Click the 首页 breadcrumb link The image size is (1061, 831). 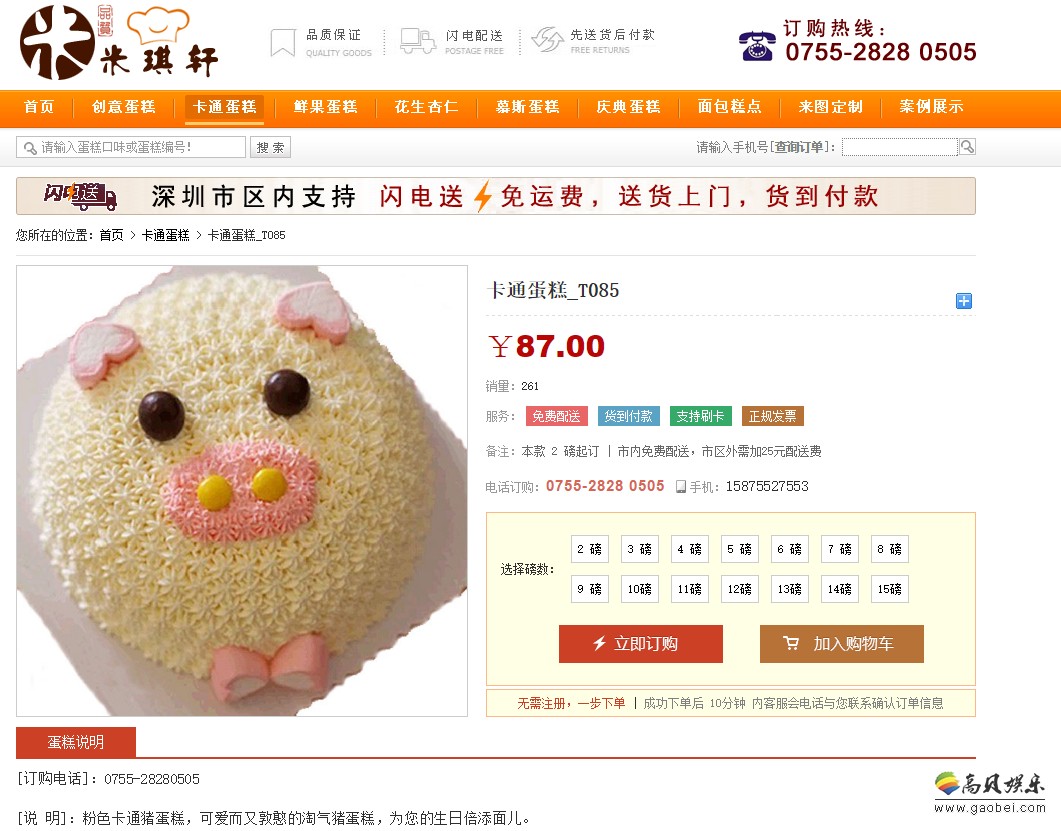pos(112,235)
